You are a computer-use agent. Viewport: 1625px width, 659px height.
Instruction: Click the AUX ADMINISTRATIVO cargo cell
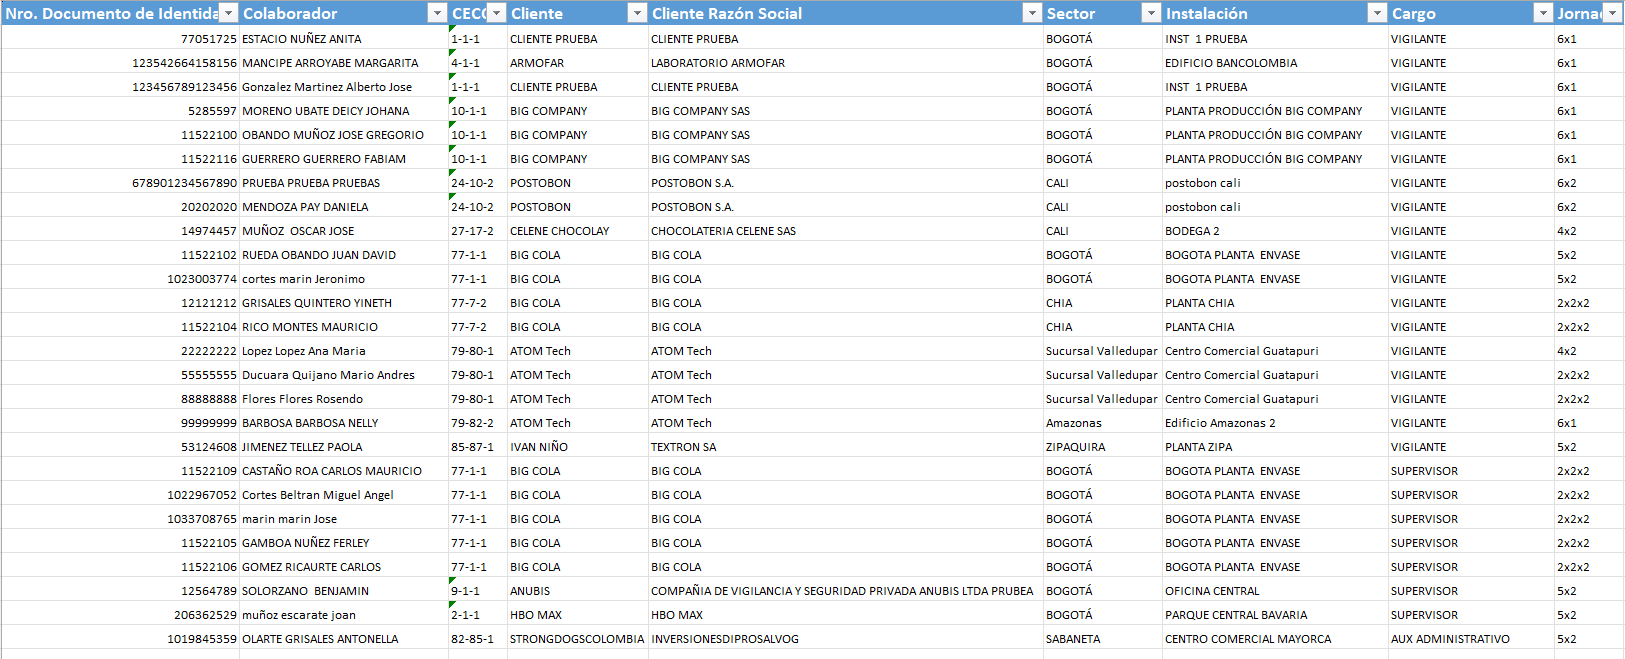tap(1471, 639)
